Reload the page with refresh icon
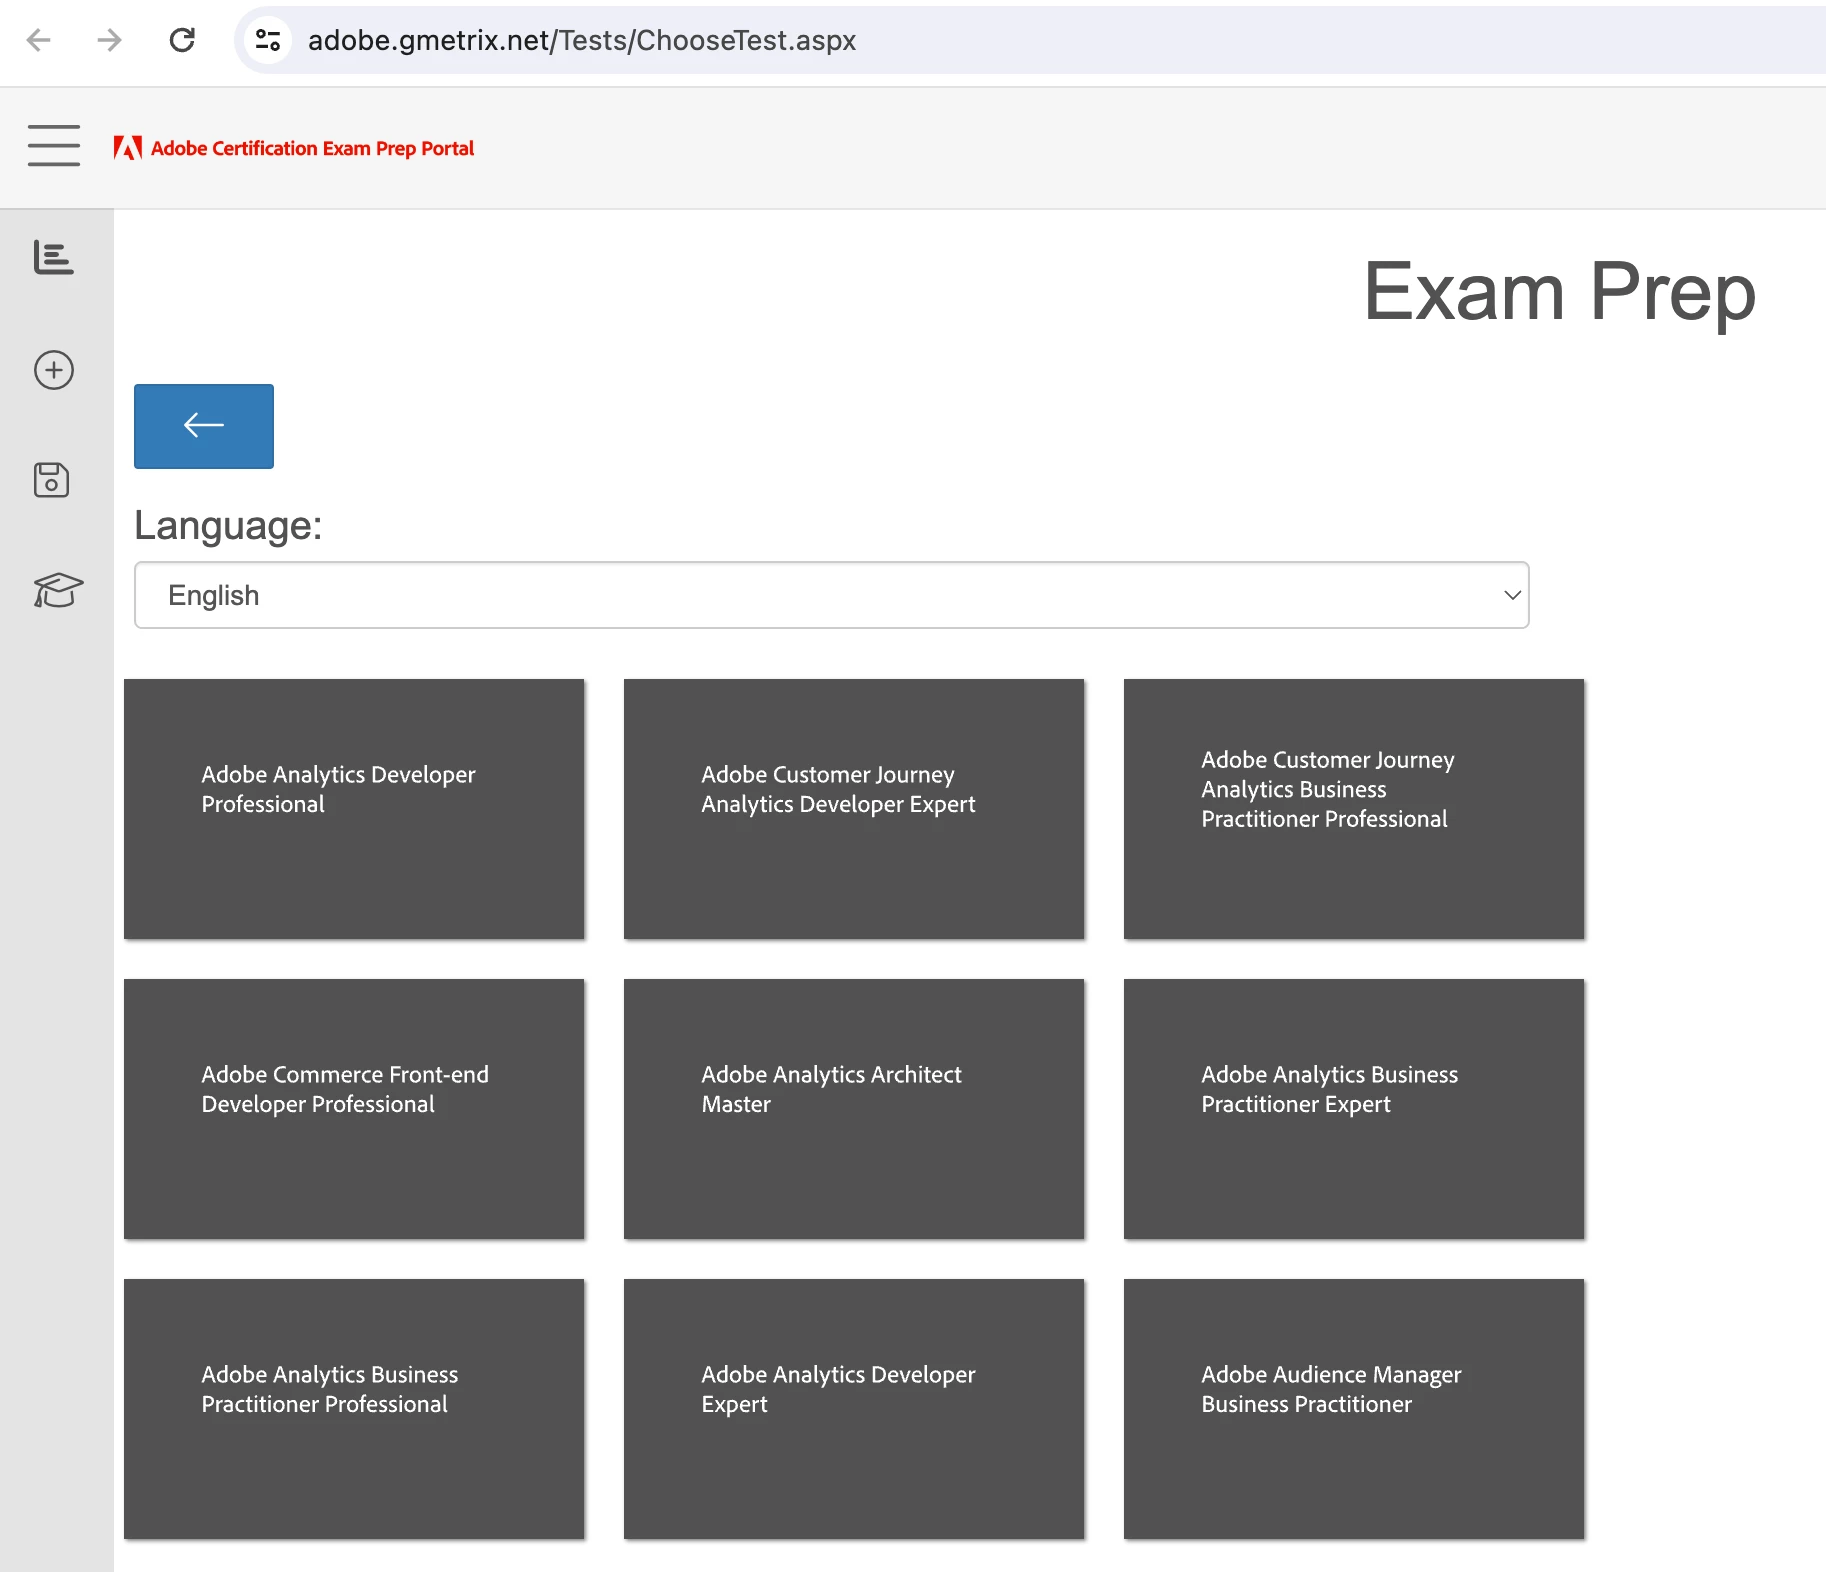The image size is (1826, 1572). pos(182,40)
